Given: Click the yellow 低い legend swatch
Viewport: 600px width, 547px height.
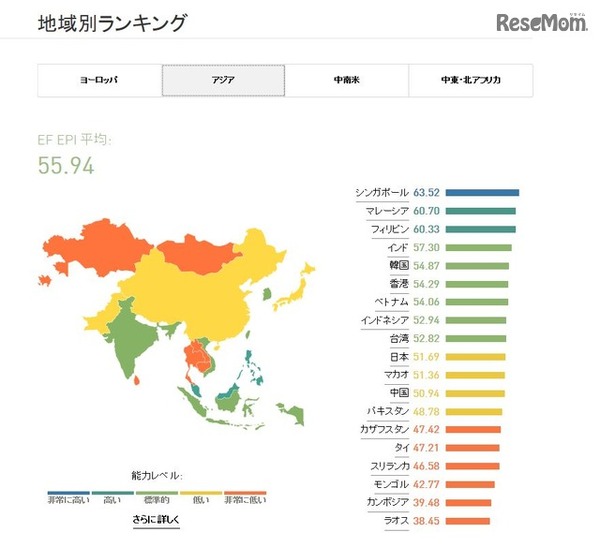Looking at the screenshot, I should tap(201, 493).
